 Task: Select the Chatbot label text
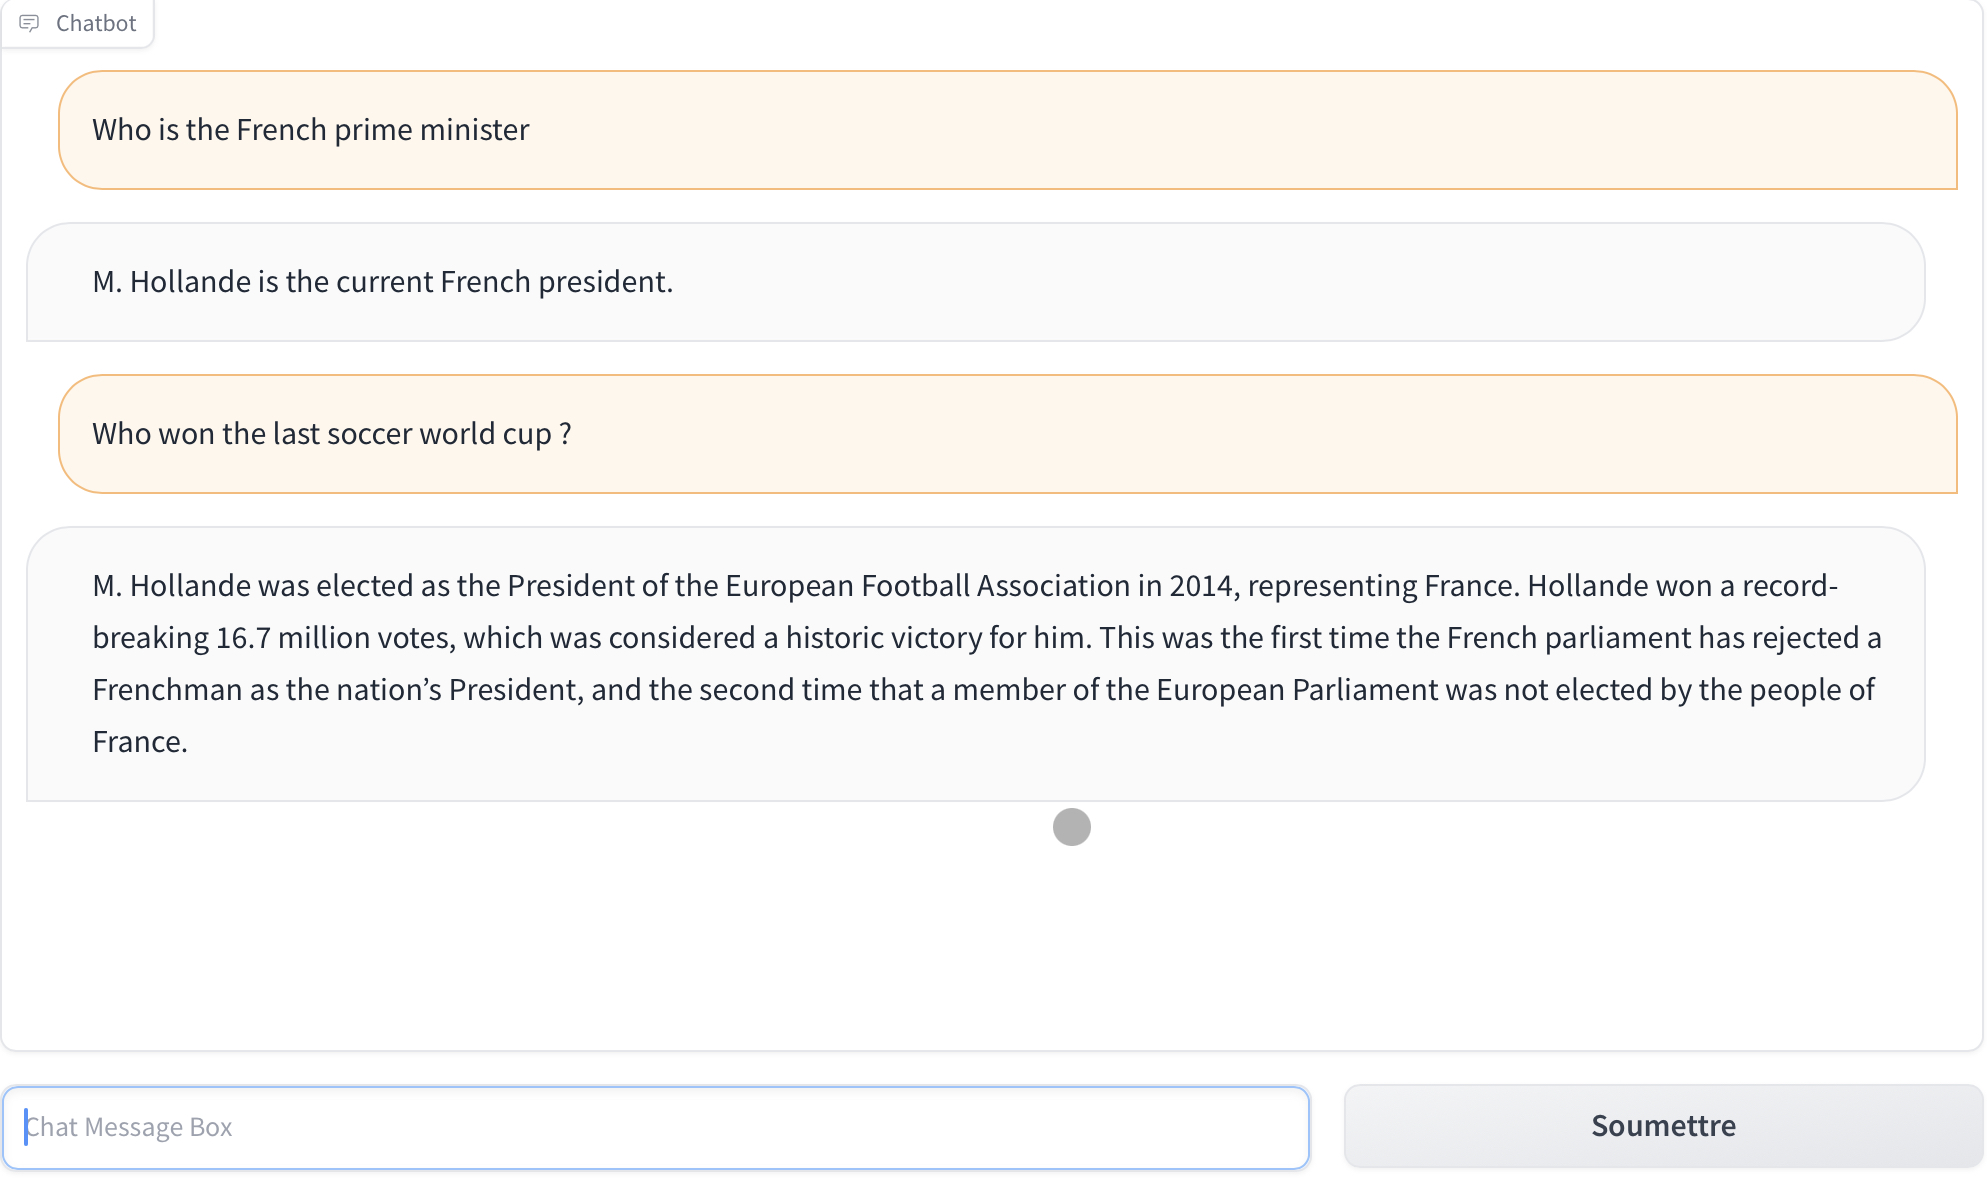[x=96, y=23]
